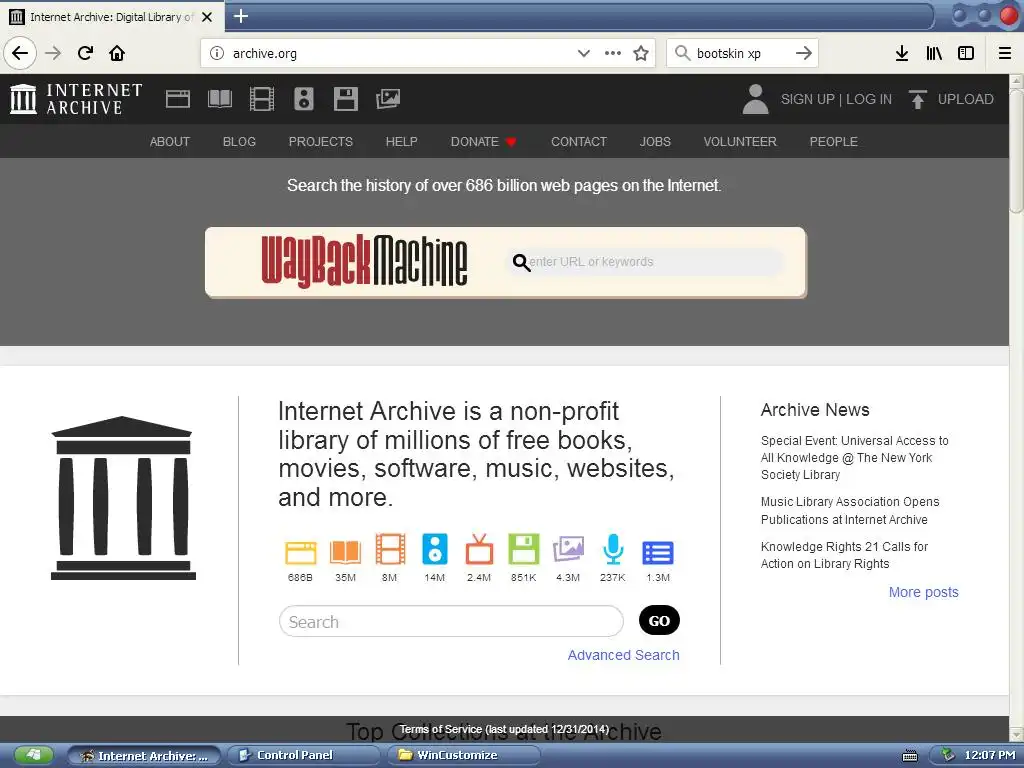Viewport: 1024px width, 768px height.
Task: Click the WayBack Machine logo
Action: pos(364,261)
